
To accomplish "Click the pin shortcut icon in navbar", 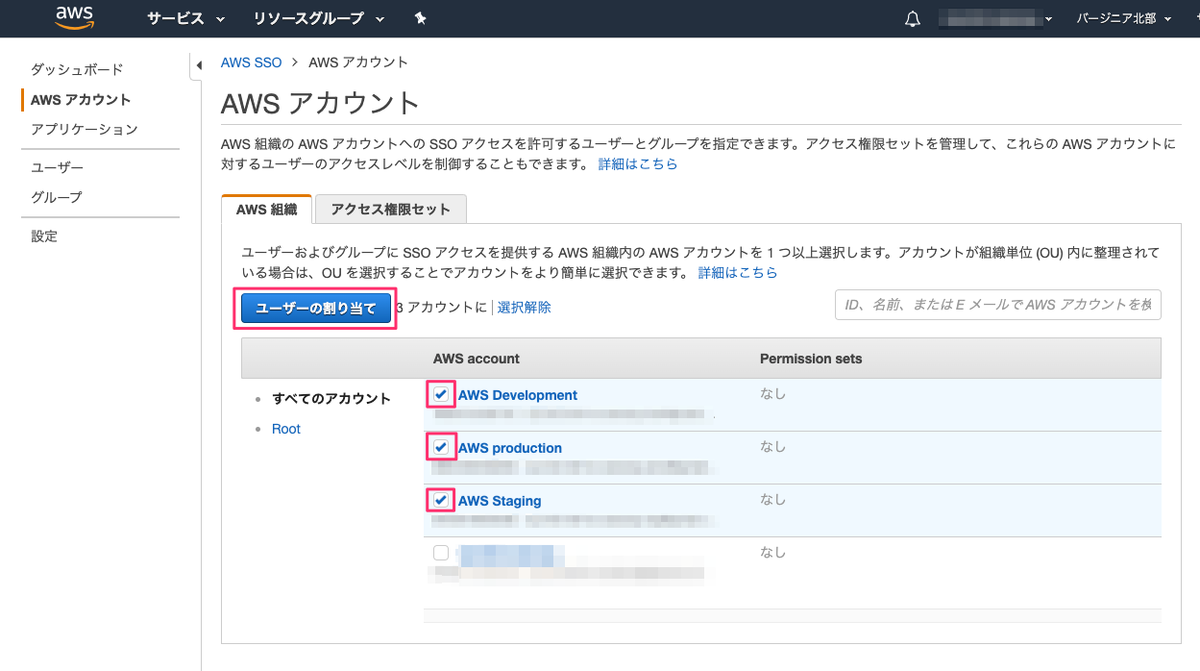I will pyautogui.click(x=420, y=19).
